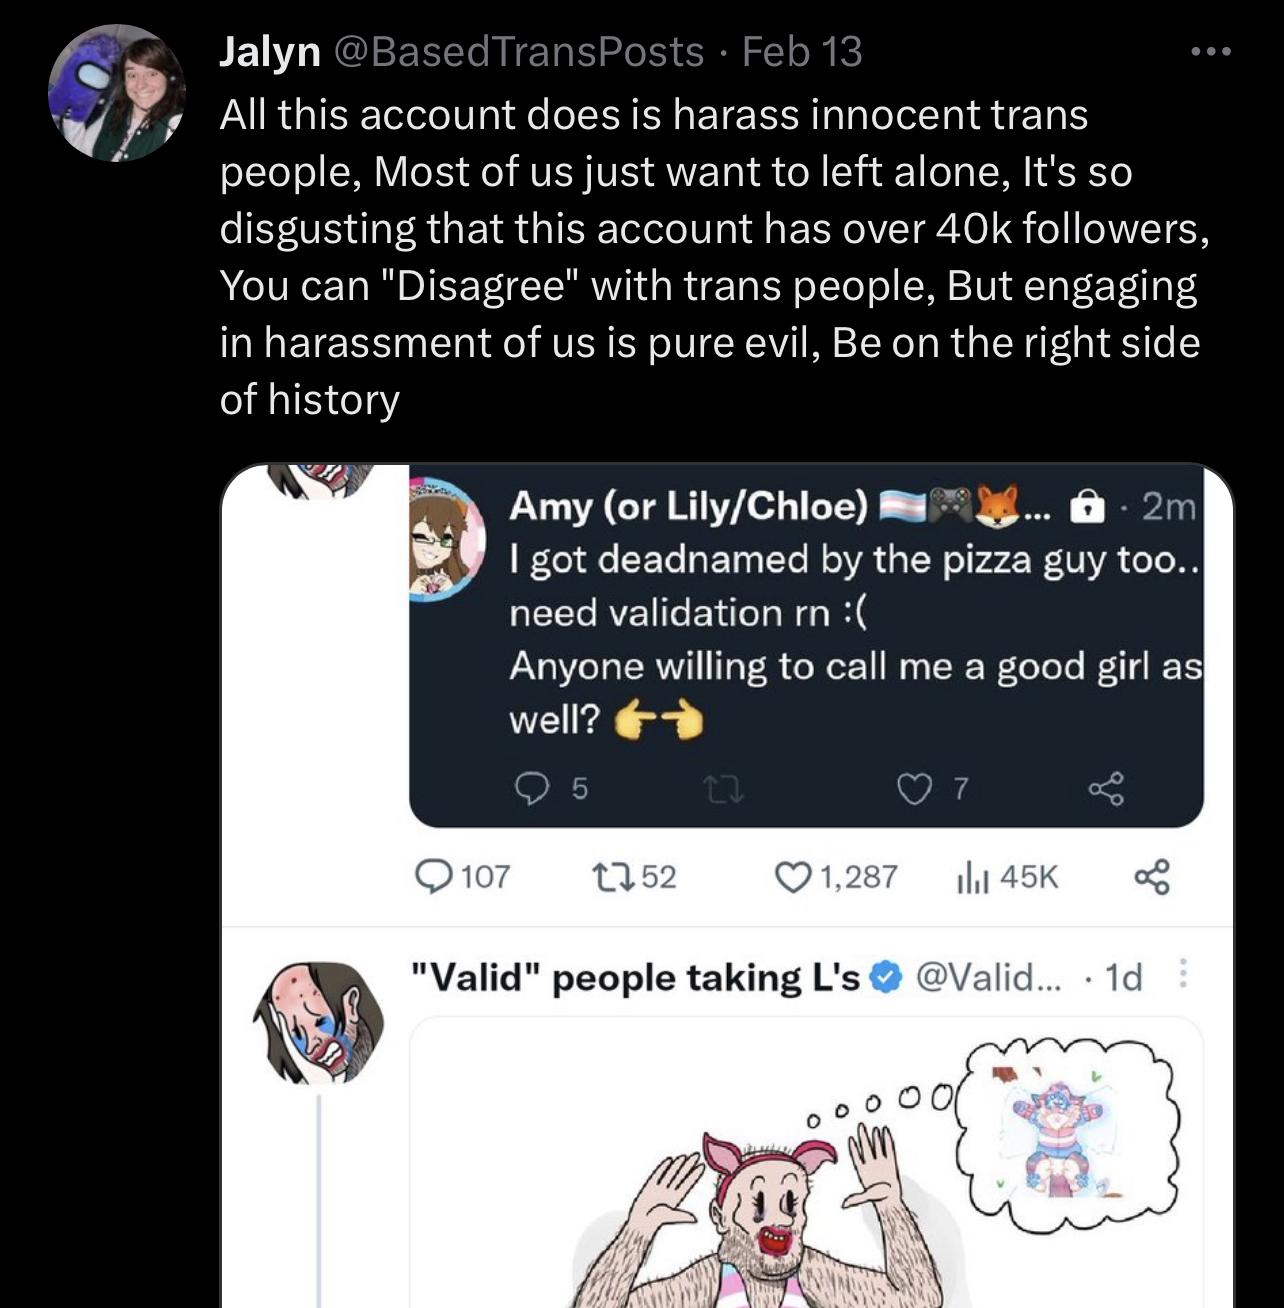The image size is (1284, 1308).
Task: Open Jalyn's profile picture
Action: pyautogui.click(x=117, y=93)
